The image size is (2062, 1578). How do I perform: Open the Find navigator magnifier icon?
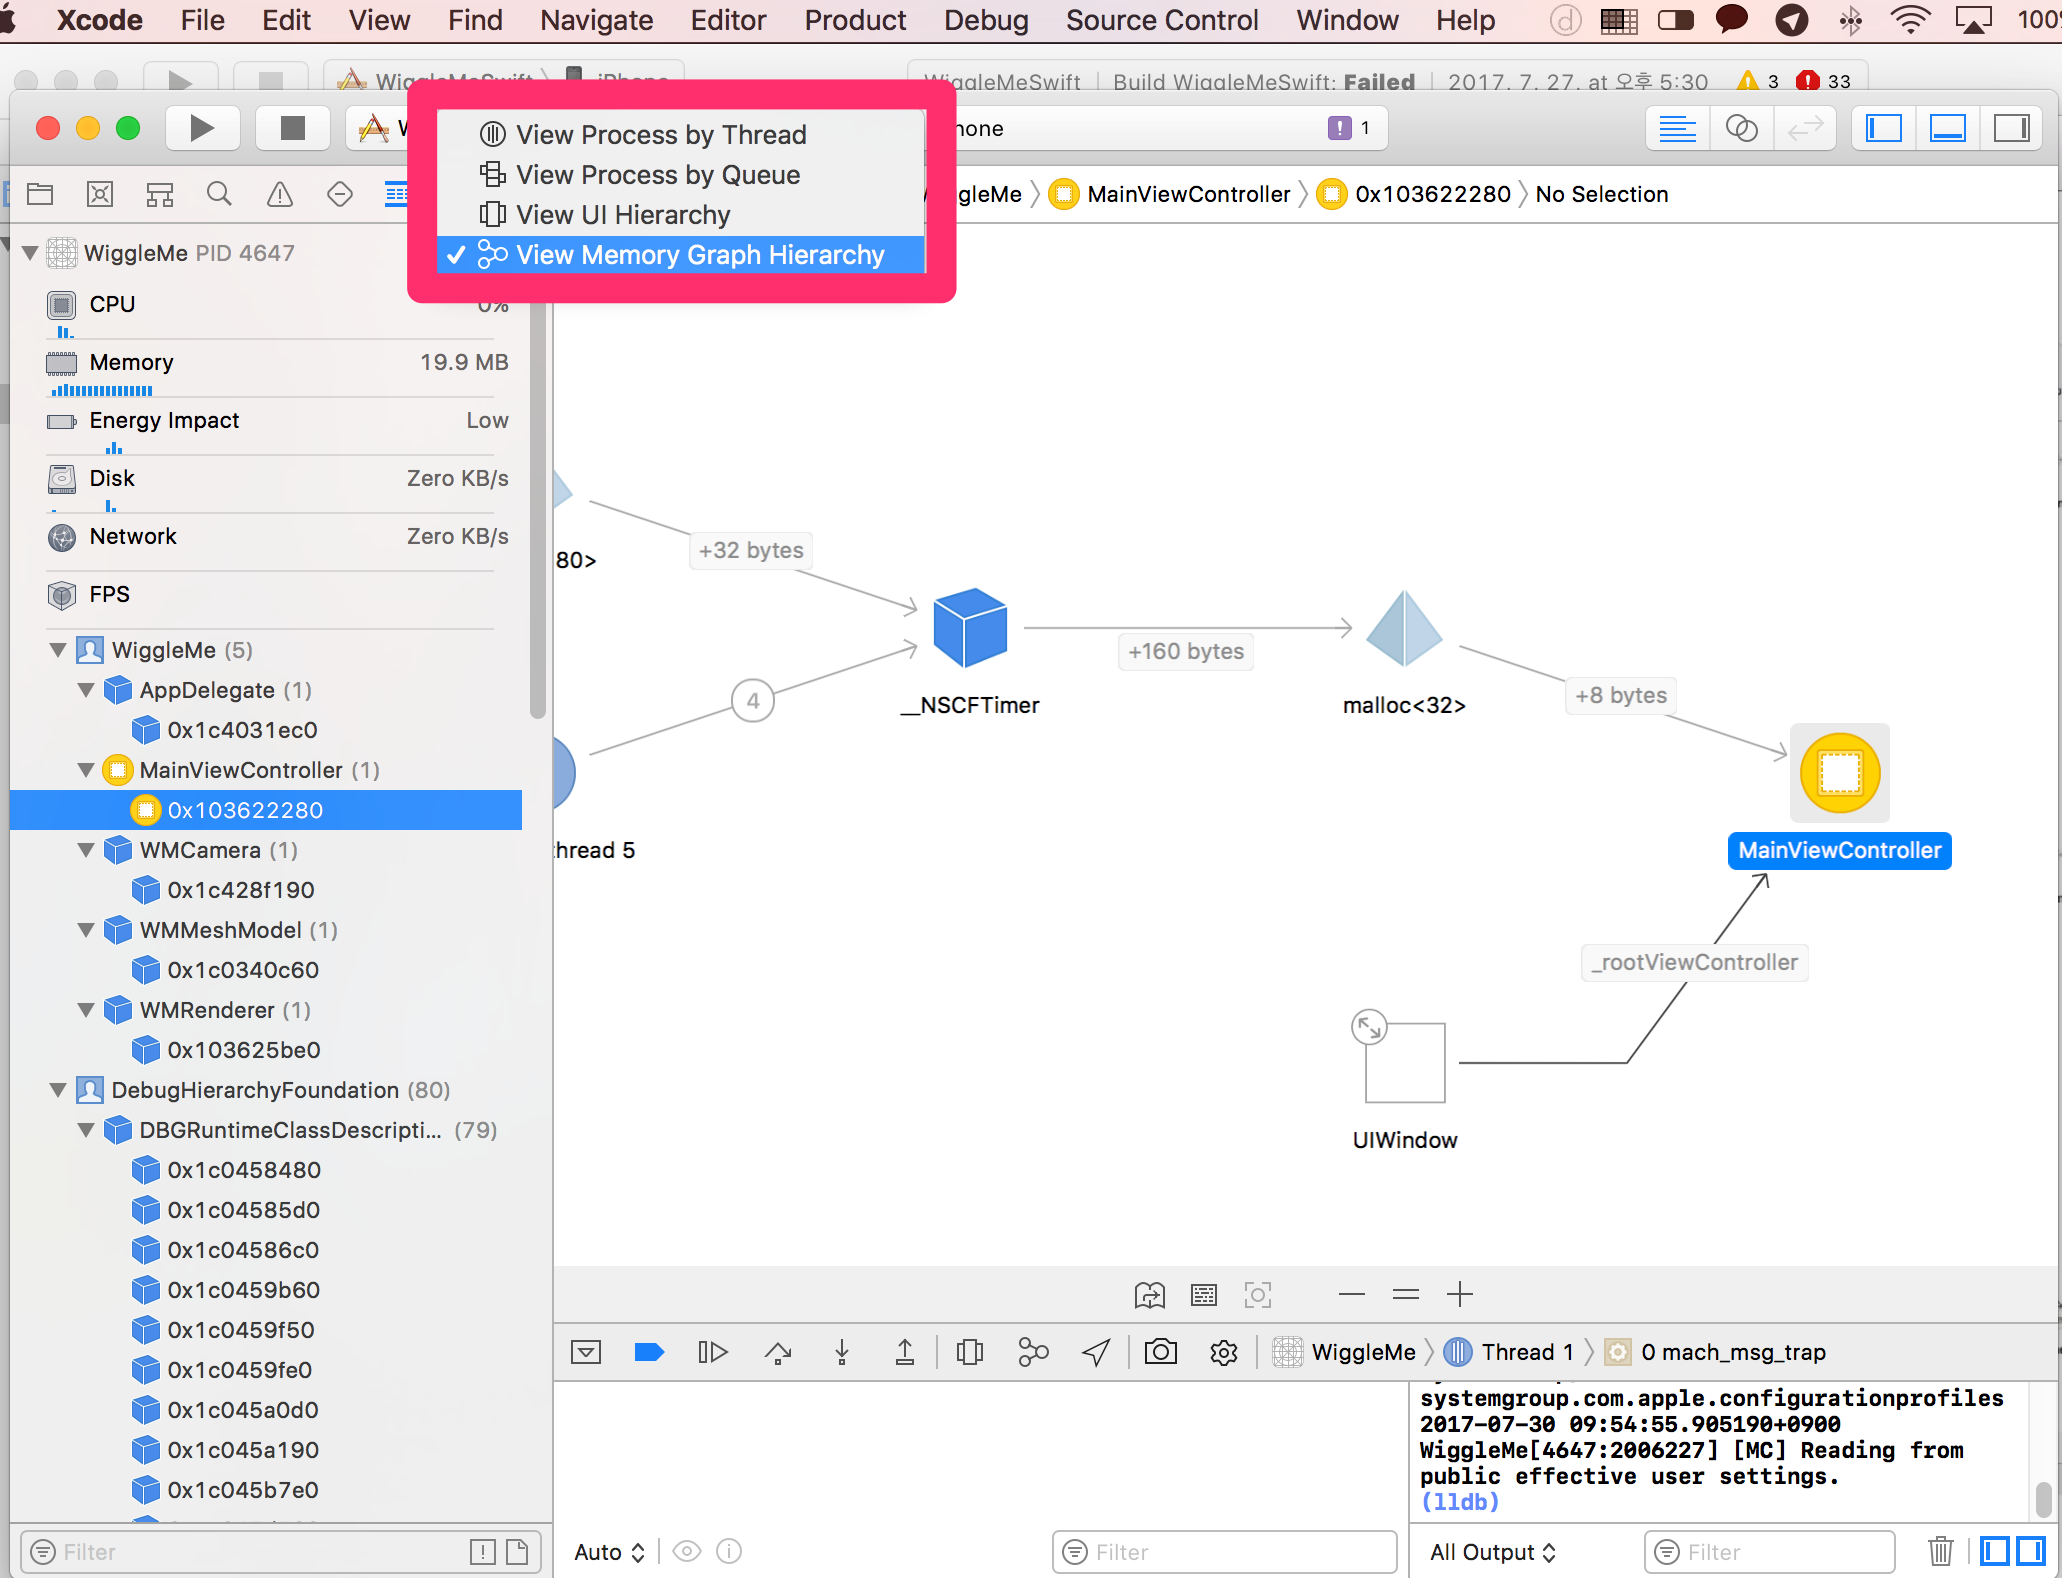coord(219,194)
